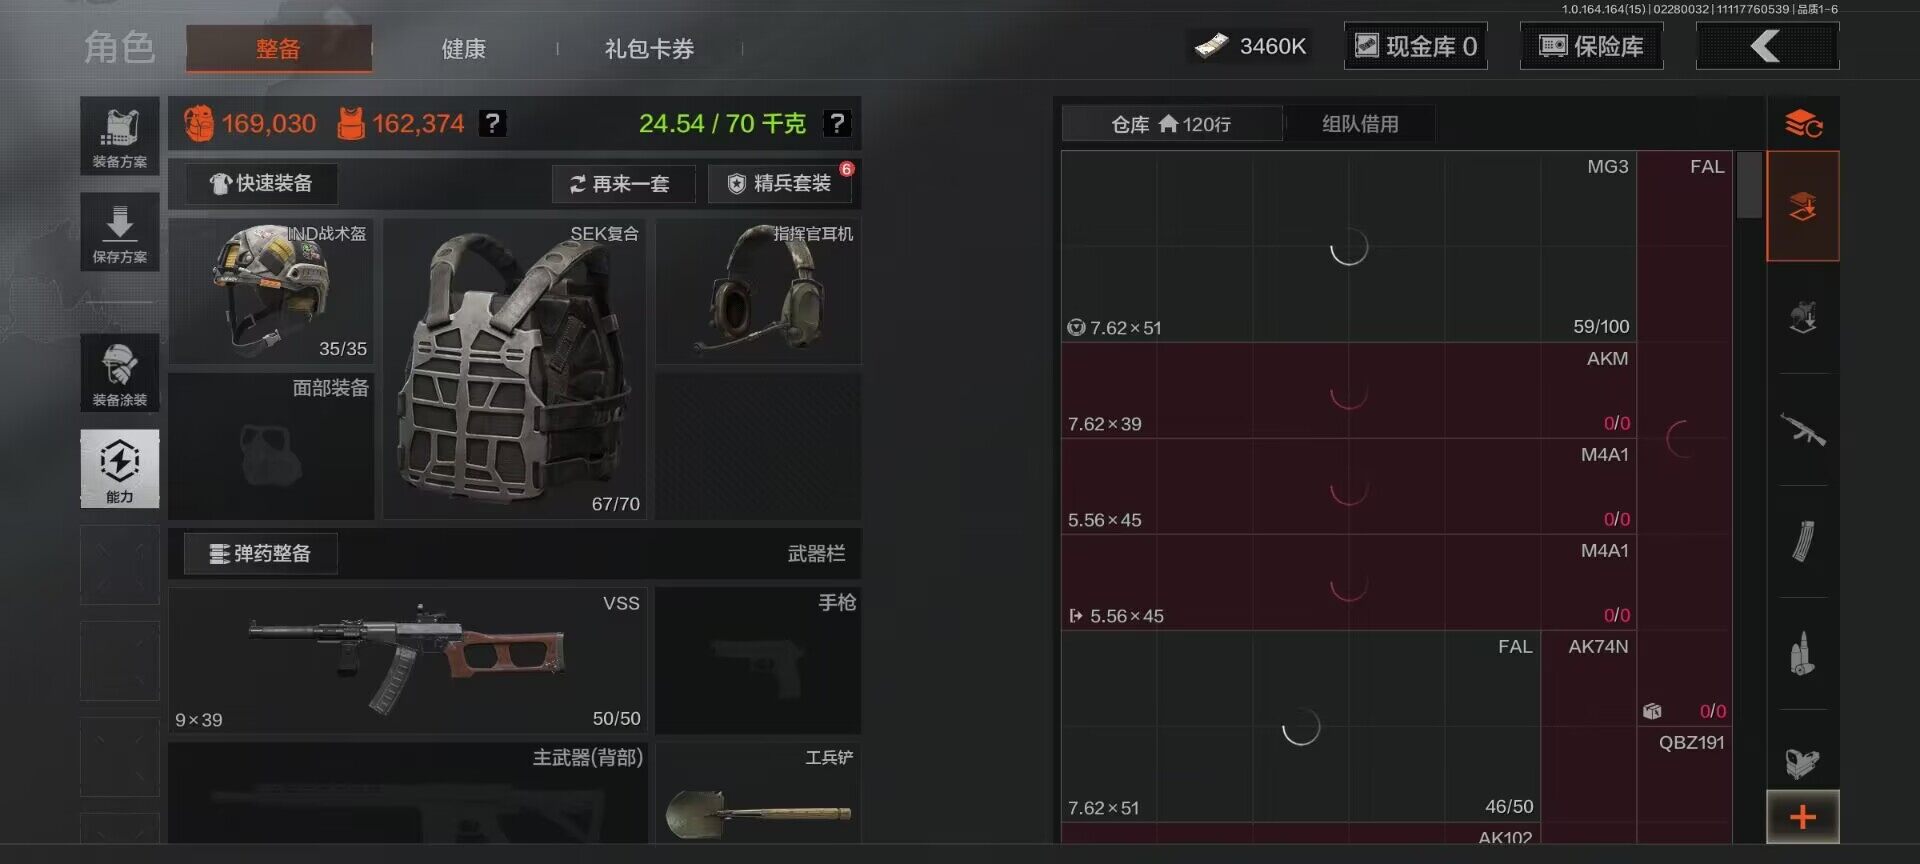The width and height of the screenshot is (1920, 864).
Task: Select the VSS rifle weapon slot
Action: (x=408, y=660)
